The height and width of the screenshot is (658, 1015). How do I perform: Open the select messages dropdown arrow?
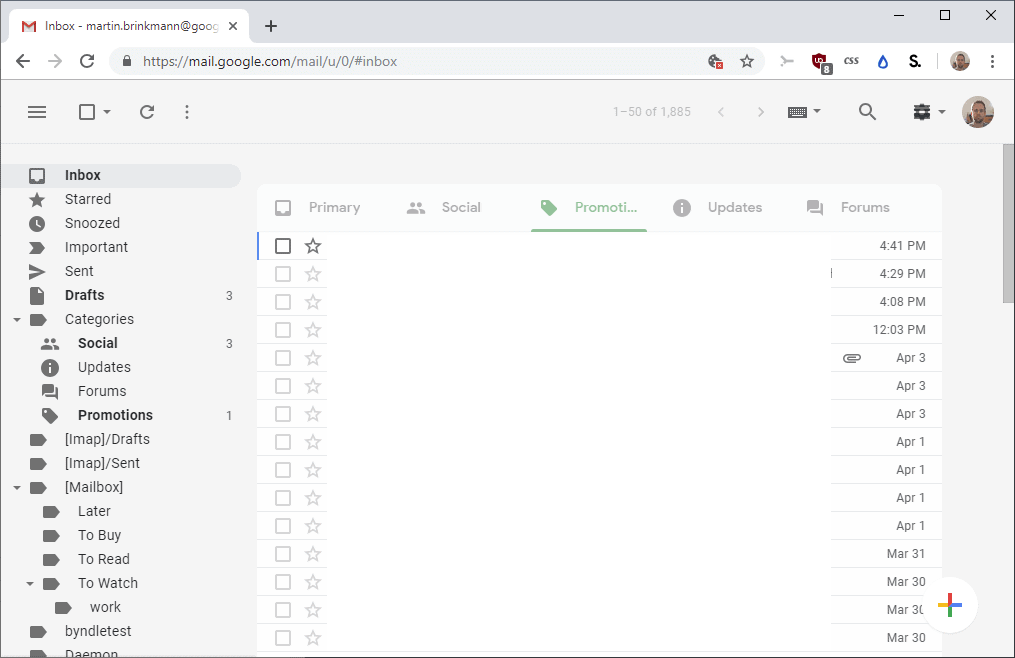[x=109, y=112]
